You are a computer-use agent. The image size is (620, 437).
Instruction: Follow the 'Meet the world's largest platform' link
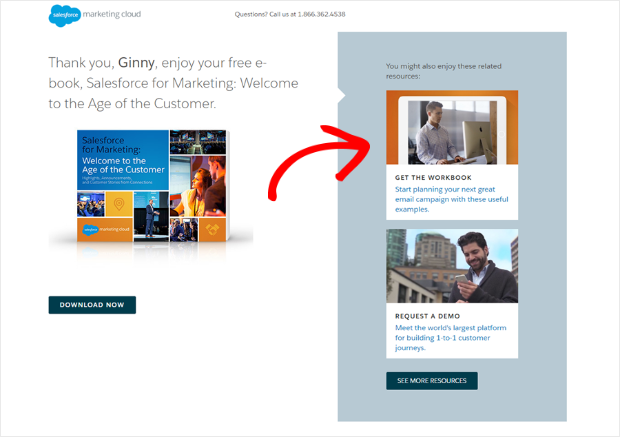click(450, 338)
